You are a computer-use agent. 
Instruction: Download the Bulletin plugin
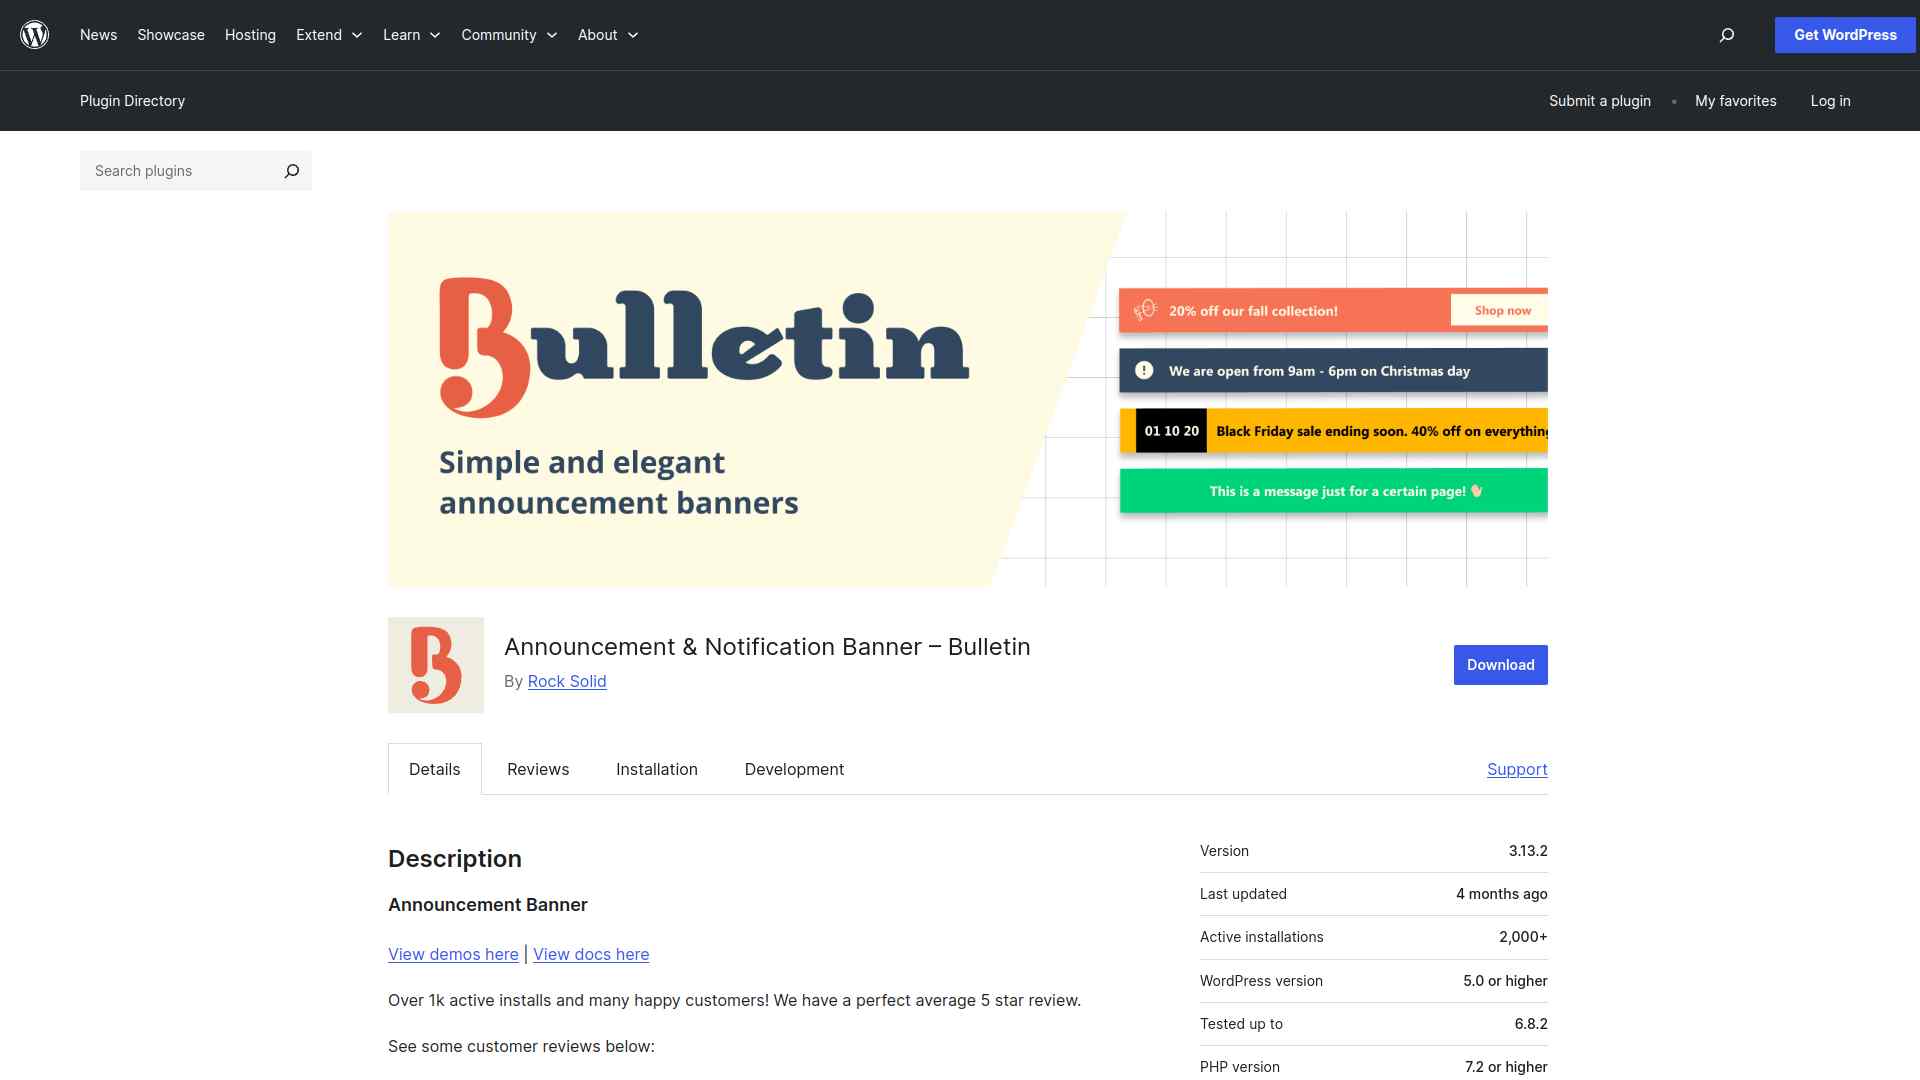click(1500, 665)
